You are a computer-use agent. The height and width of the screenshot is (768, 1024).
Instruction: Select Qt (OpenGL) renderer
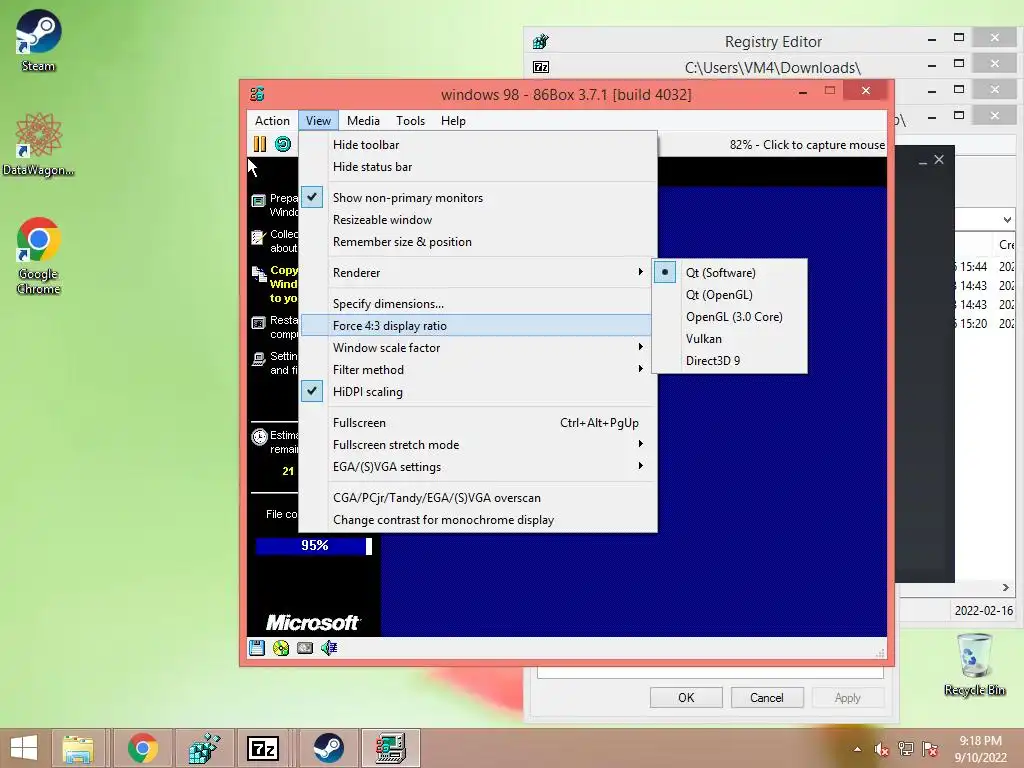pyautogui.click(x=729, y=295)
